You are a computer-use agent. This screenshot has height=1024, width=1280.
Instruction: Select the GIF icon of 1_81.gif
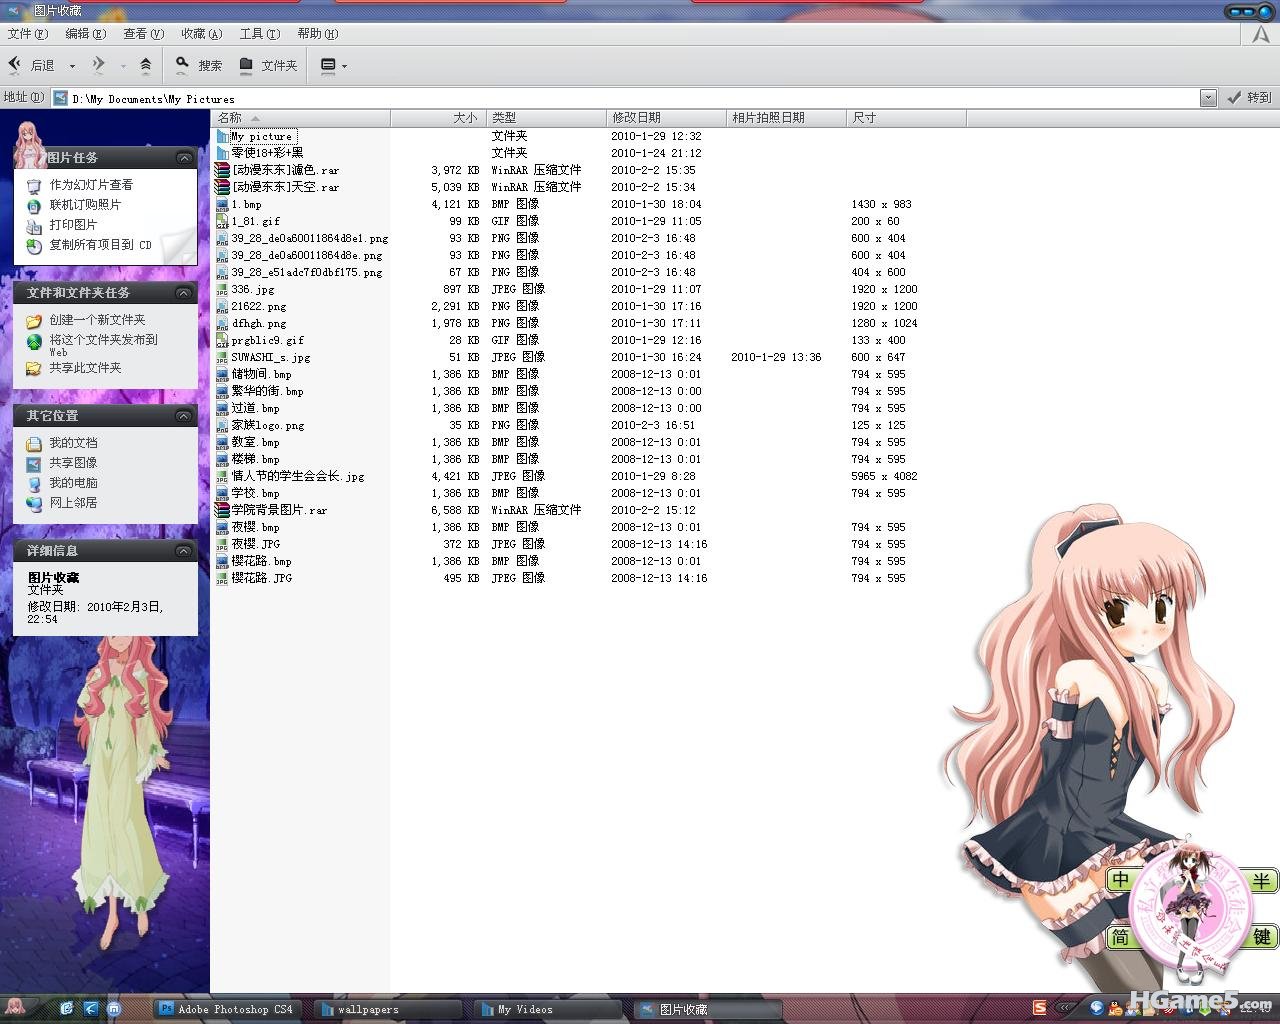click(222, 221)
